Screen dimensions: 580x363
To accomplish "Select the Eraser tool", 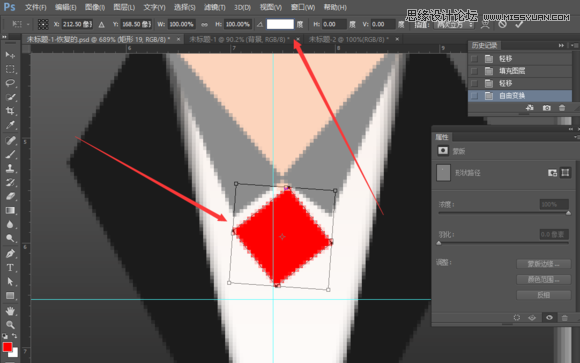I will click(x=10, y=196).
